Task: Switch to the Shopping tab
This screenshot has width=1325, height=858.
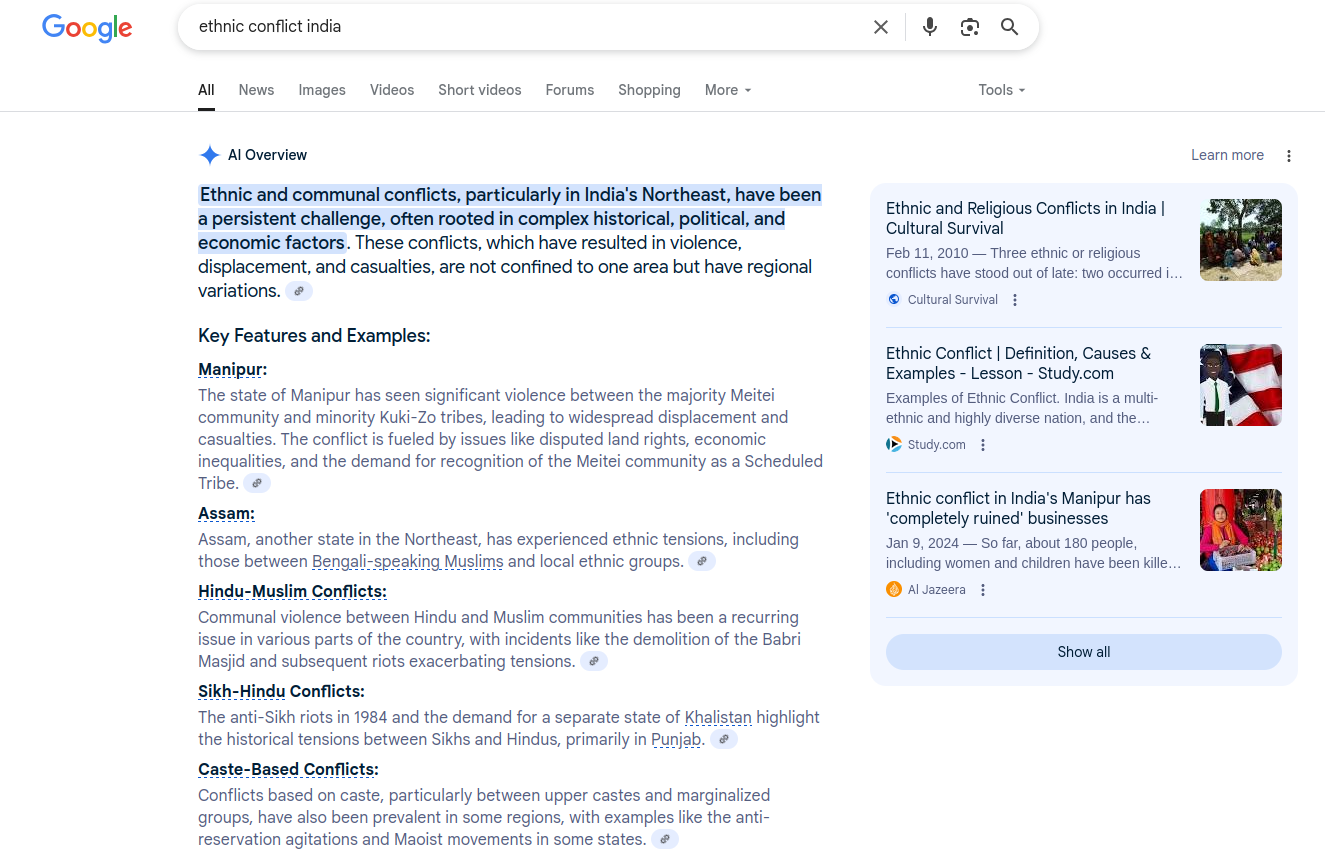Action: (x=649, y=90)
